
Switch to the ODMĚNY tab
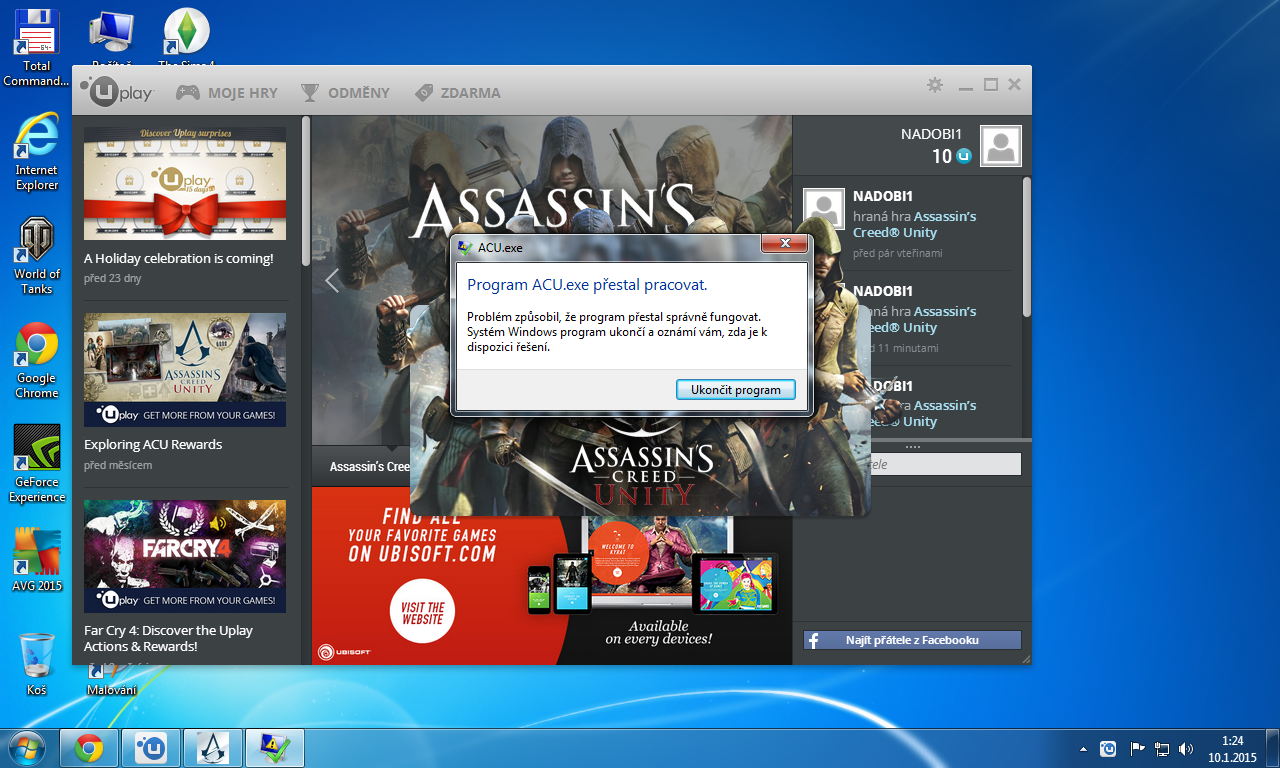tap(345, 93)
